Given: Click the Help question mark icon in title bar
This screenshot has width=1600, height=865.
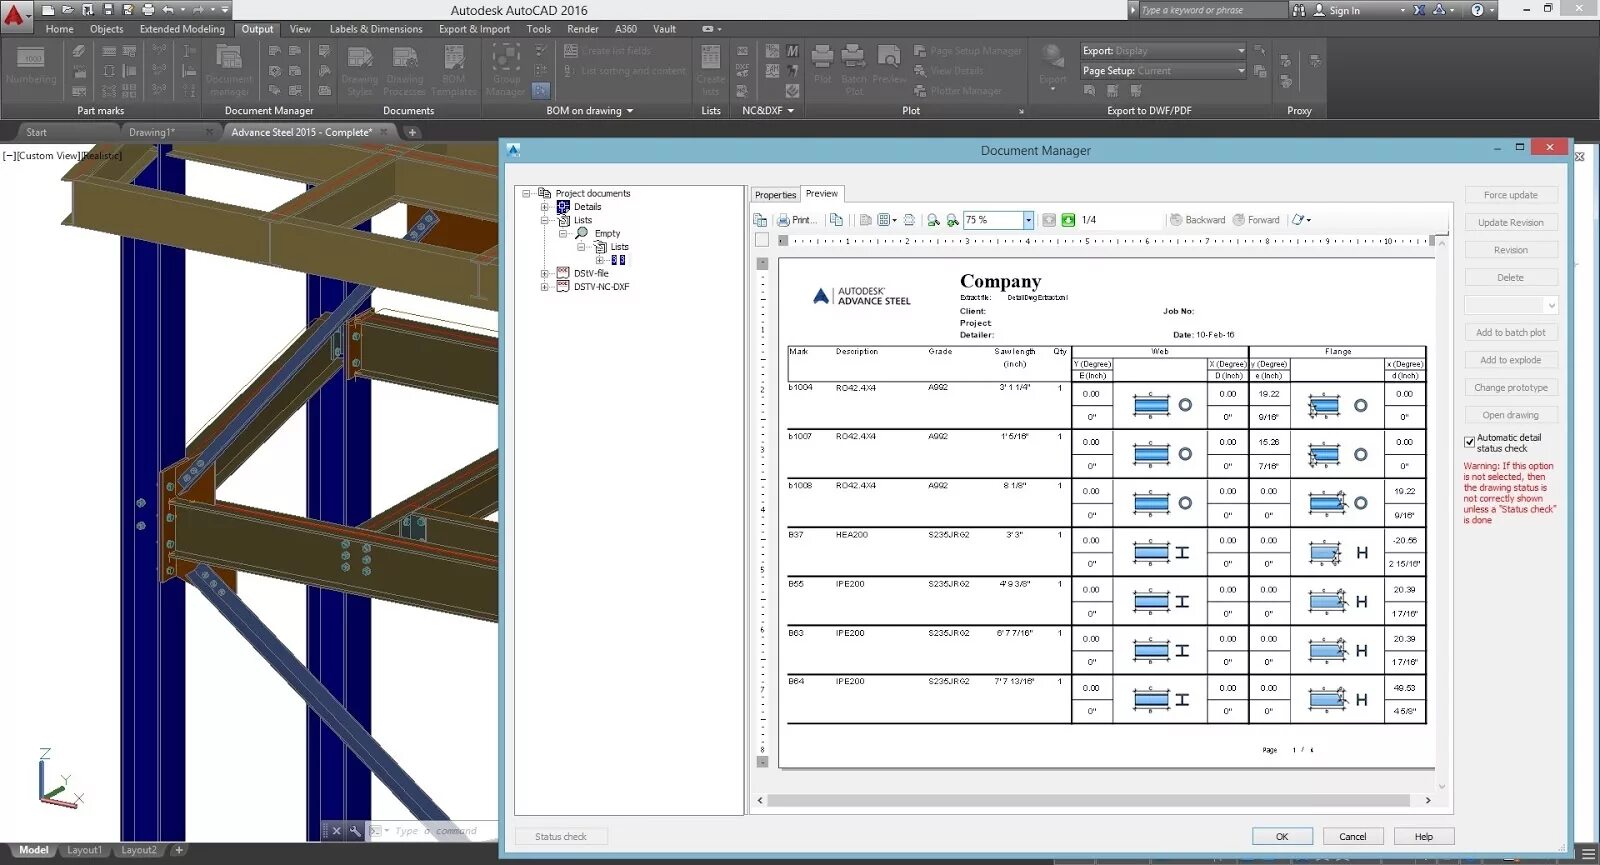Looking at the screenshot, I should 1477,10.
